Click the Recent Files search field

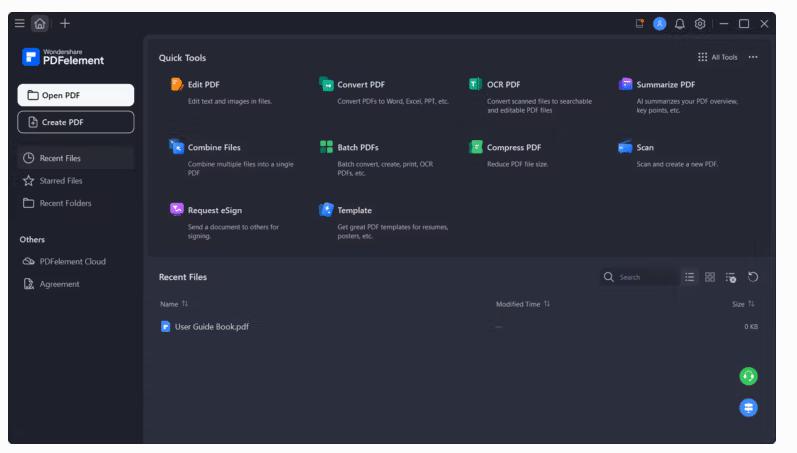(x=639, y=277)
